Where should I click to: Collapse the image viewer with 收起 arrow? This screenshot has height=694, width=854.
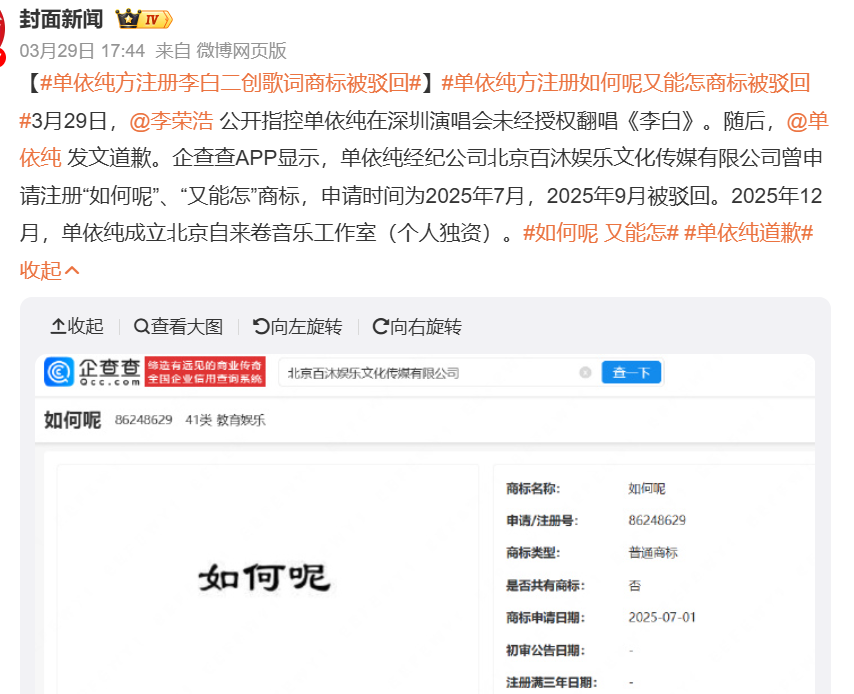pyautogui.click(x=77, y=326)
